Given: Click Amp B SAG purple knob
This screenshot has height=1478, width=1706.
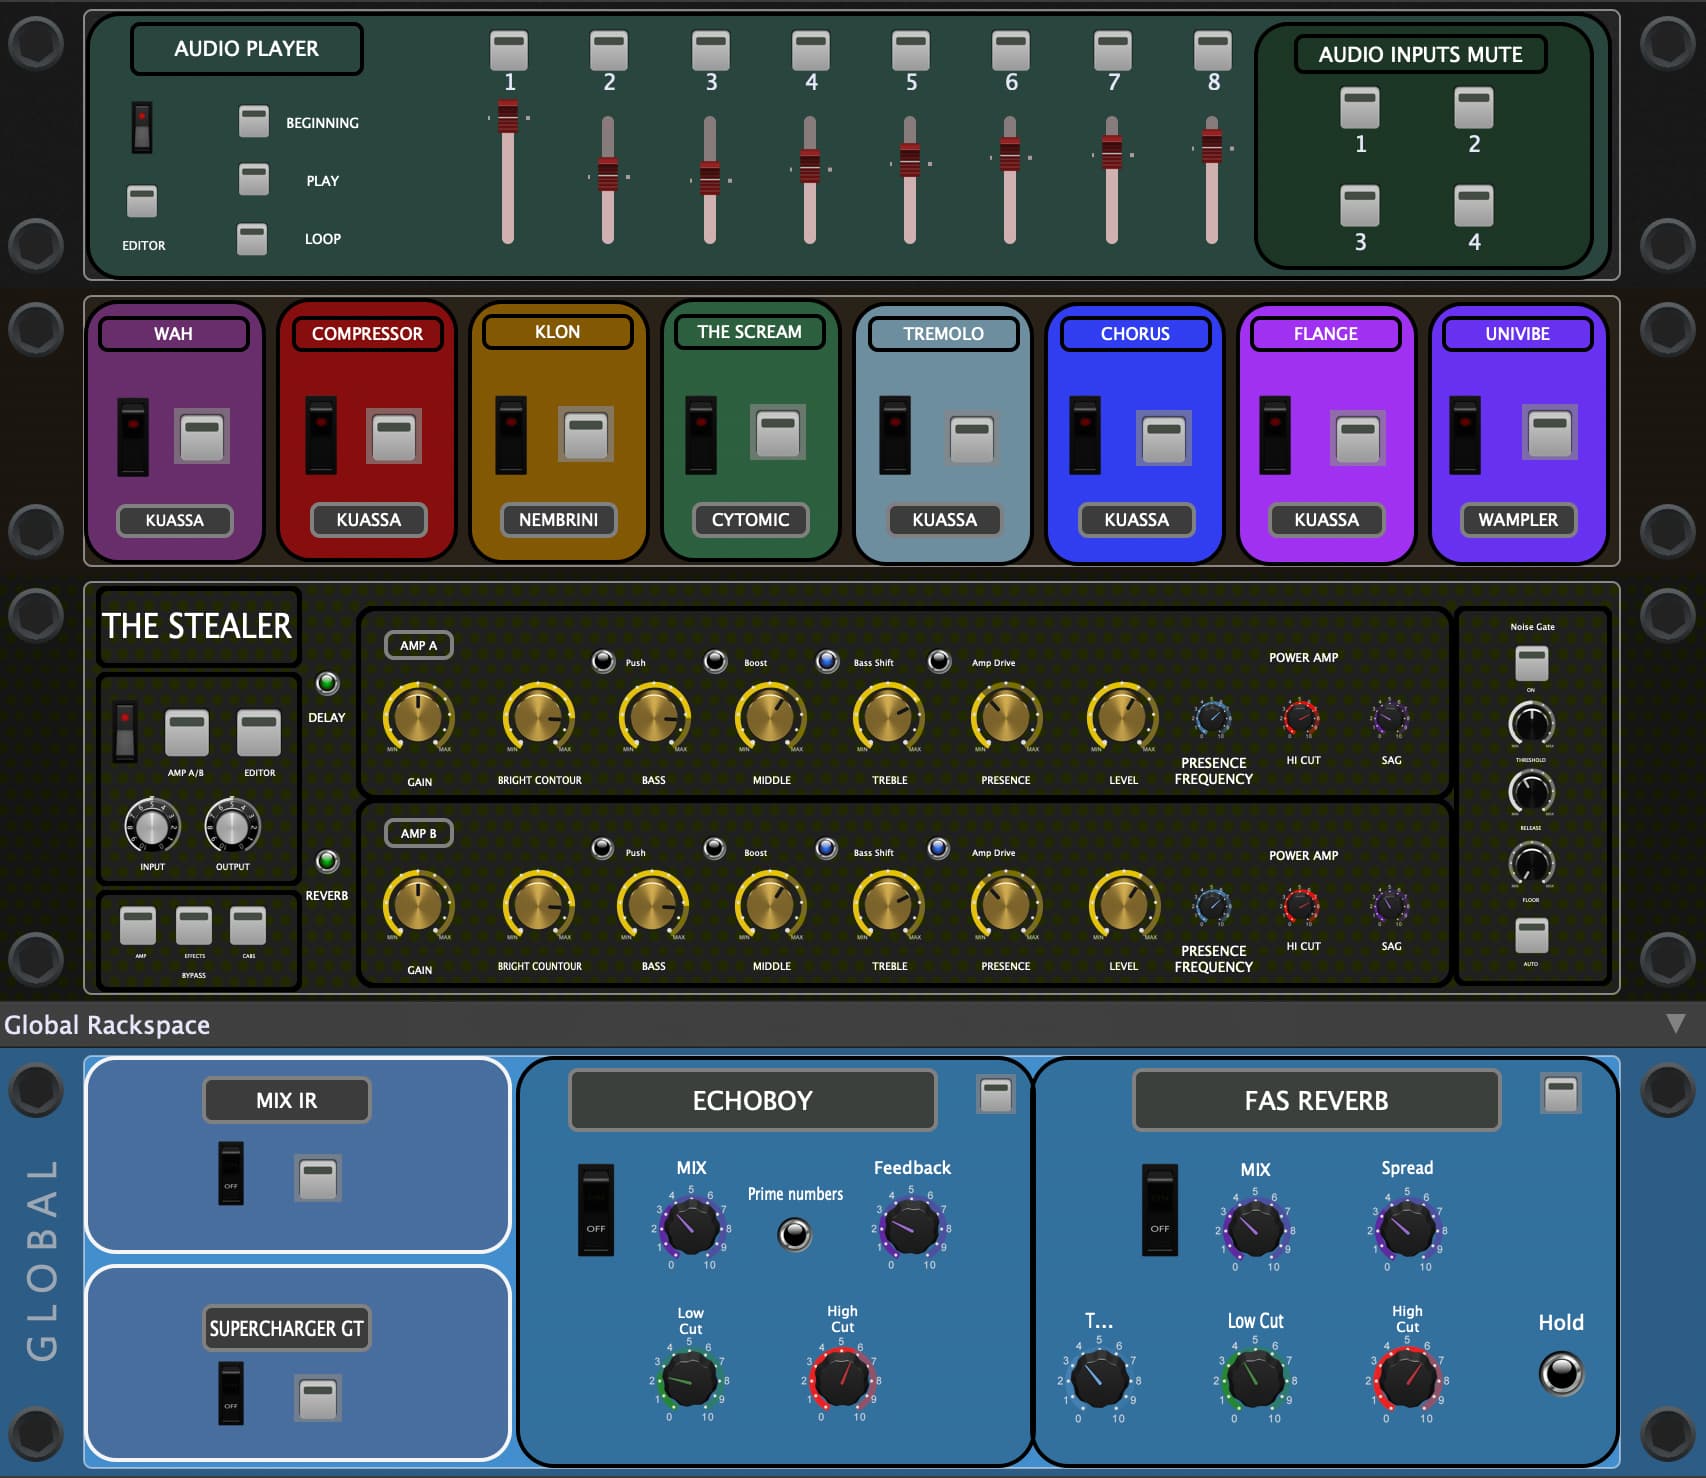Looking at the screenshot, I should [1390, 906].
